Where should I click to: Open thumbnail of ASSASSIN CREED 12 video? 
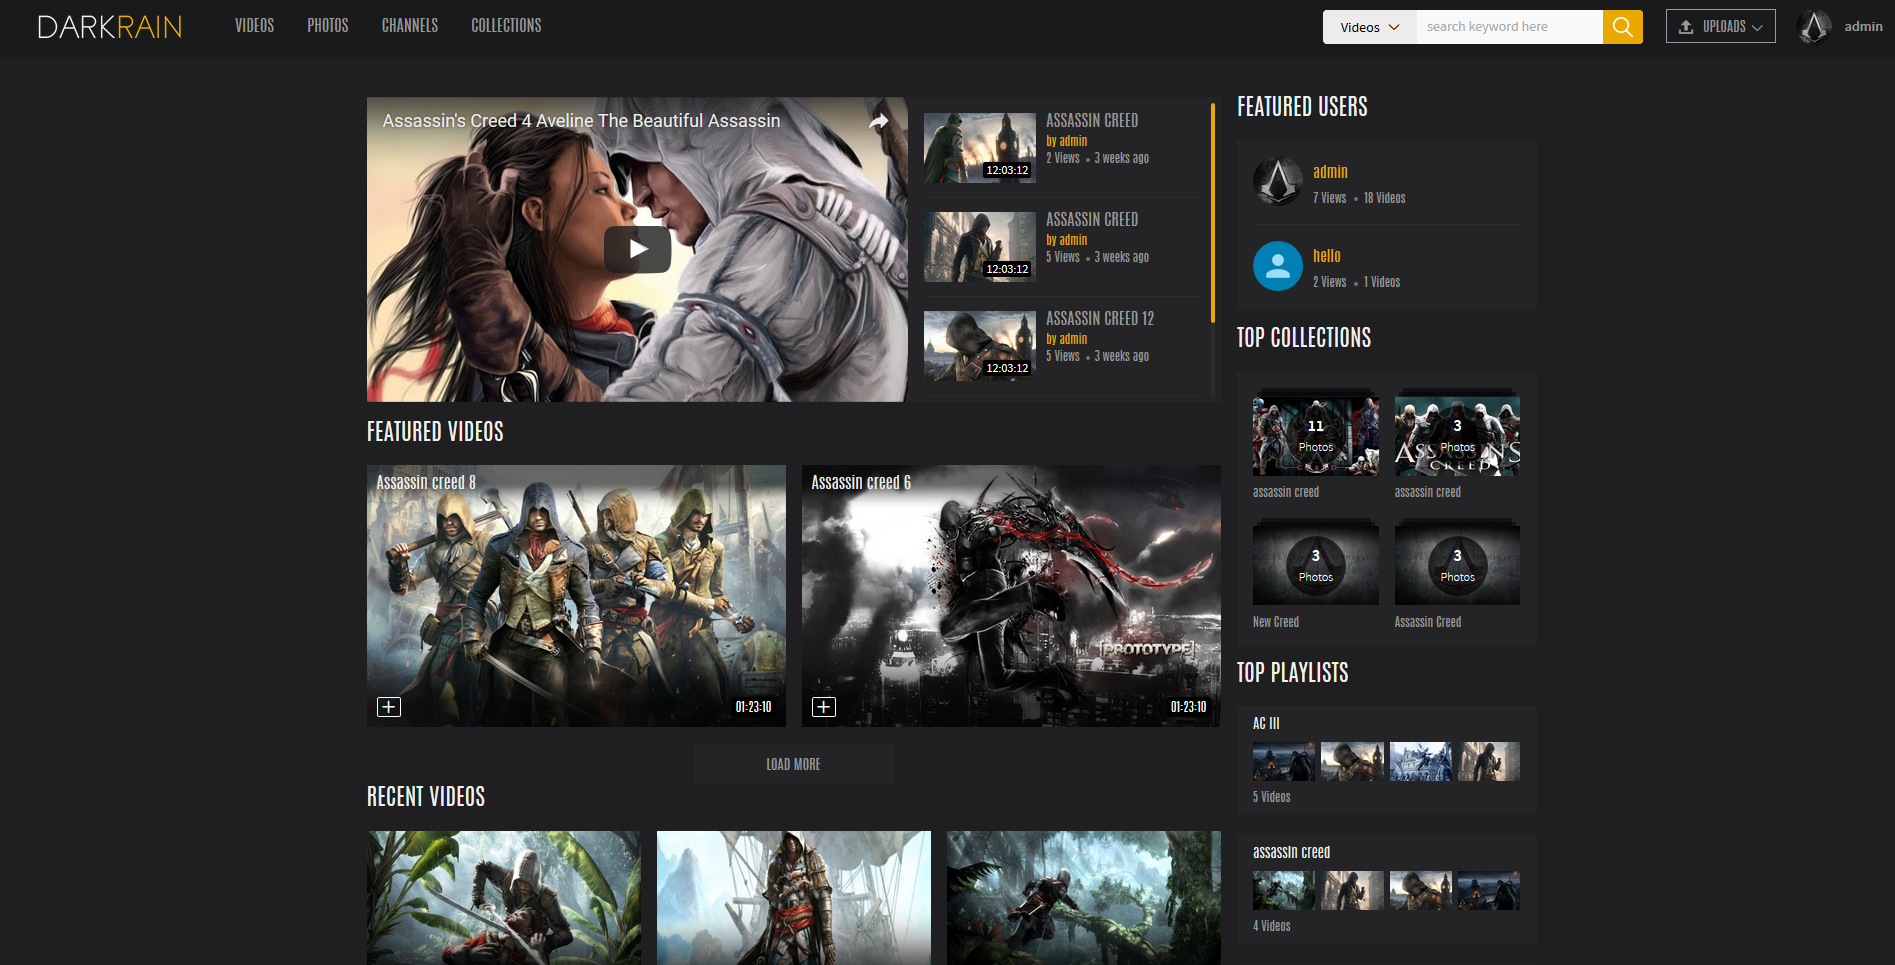coord(980,346)
